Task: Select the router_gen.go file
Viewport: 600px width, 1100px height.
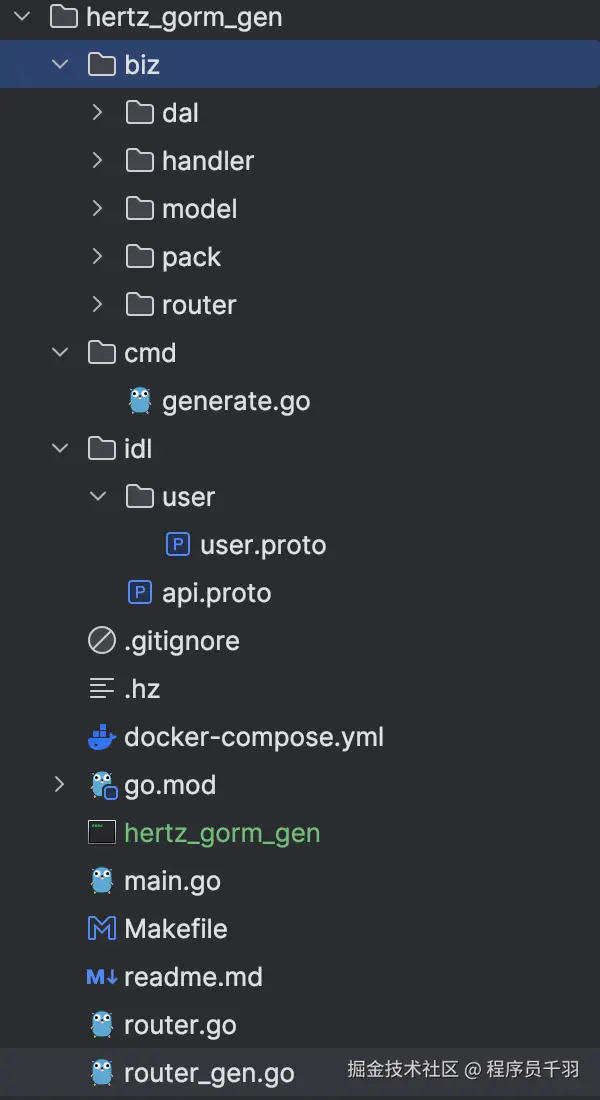Action: click(x=209, y=1073)
